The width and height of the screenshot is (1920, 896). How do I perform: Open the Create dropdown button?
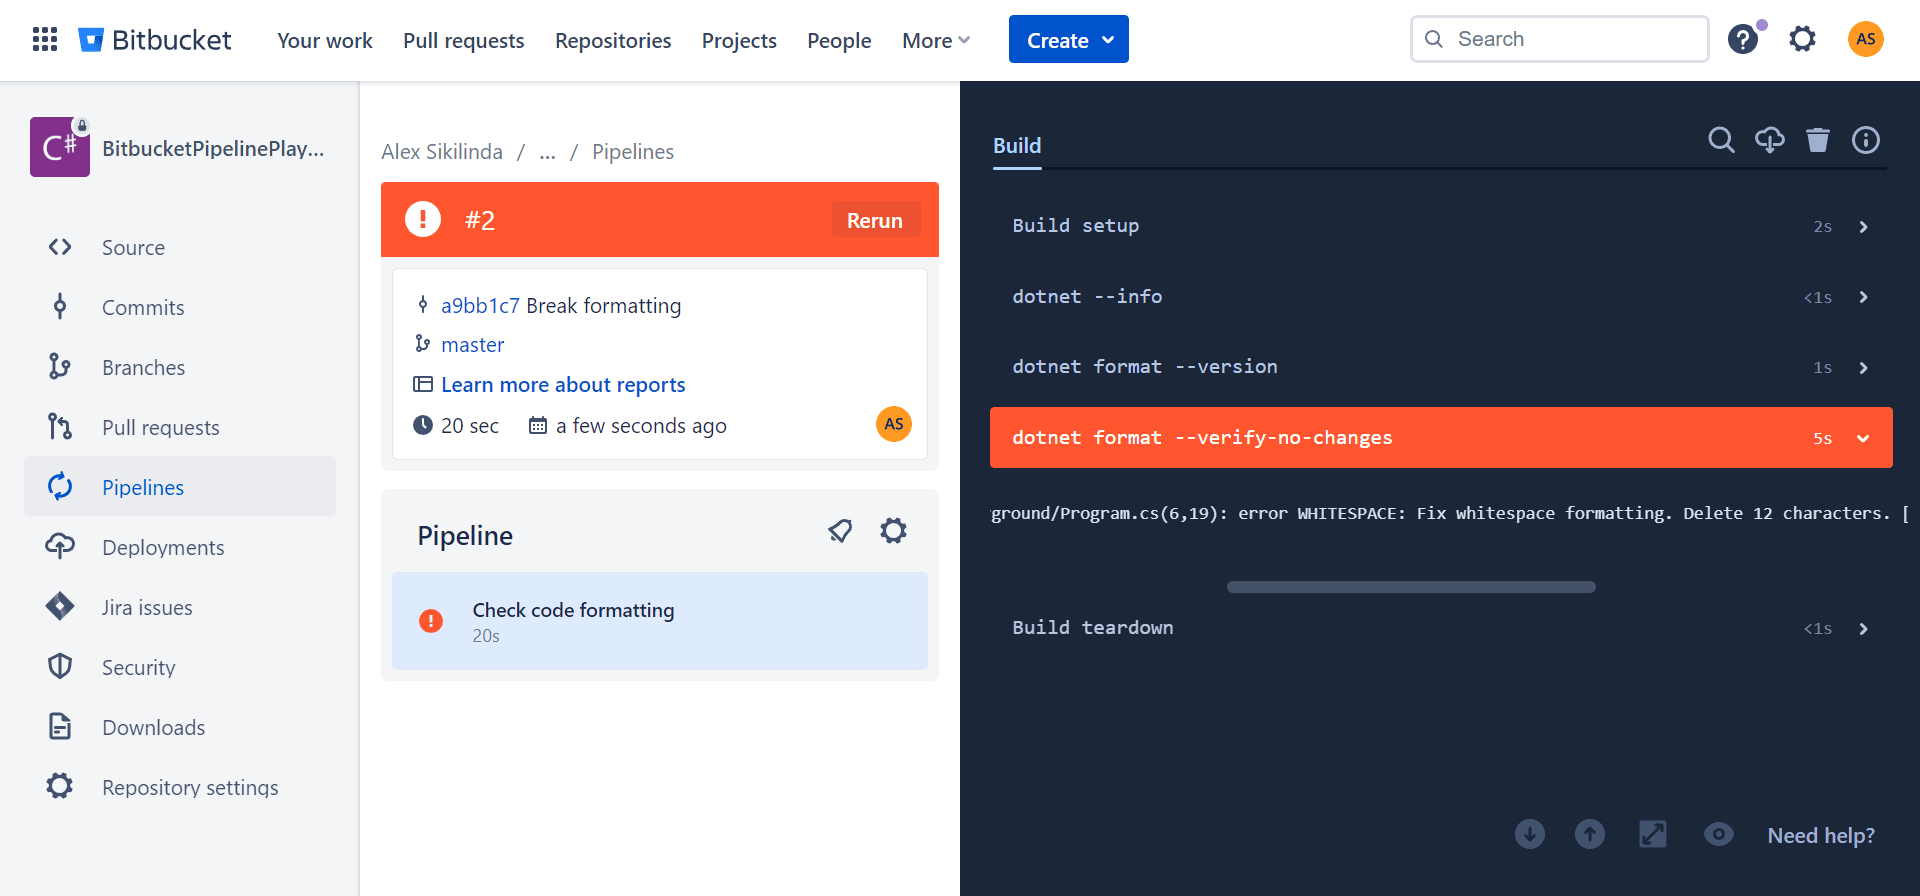coord(1069,39)
